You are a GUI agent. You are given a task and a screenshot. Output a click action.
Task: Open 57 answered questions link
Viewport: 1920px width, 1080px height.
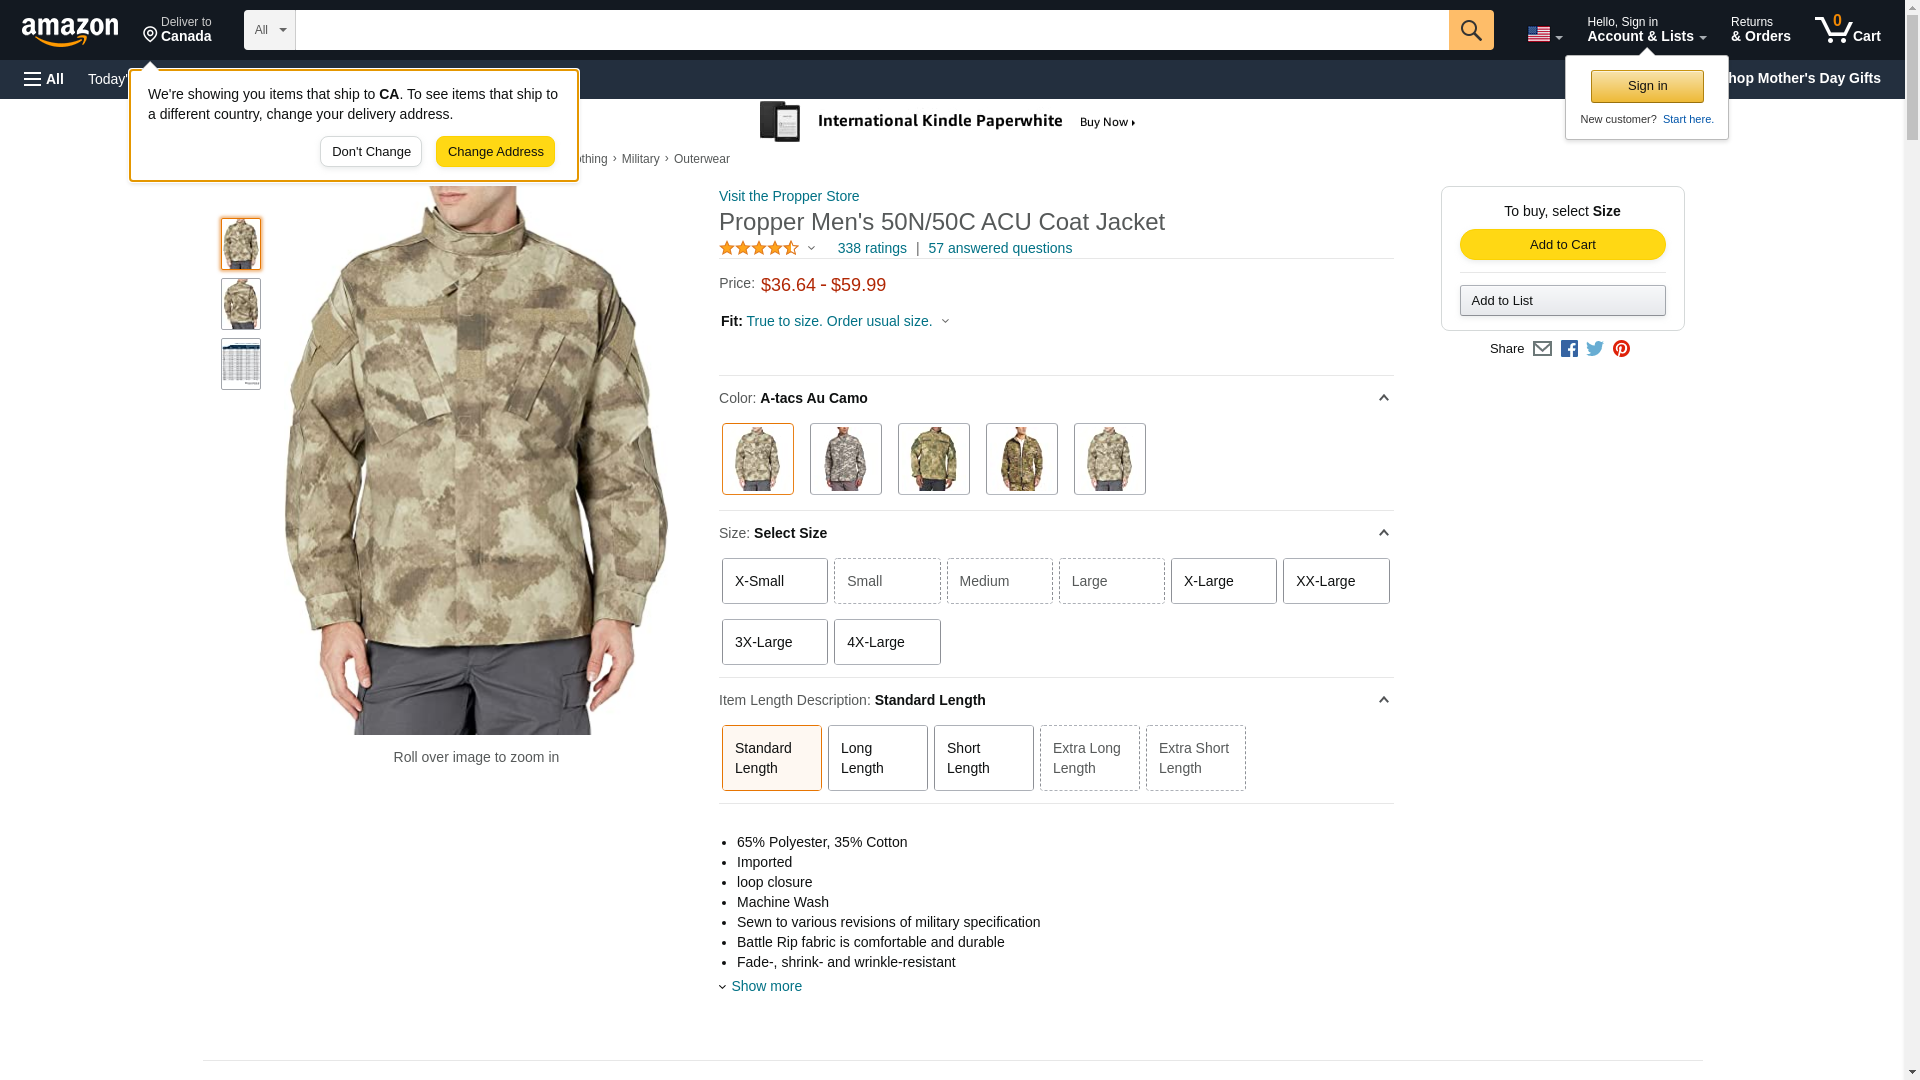point(999,248)
